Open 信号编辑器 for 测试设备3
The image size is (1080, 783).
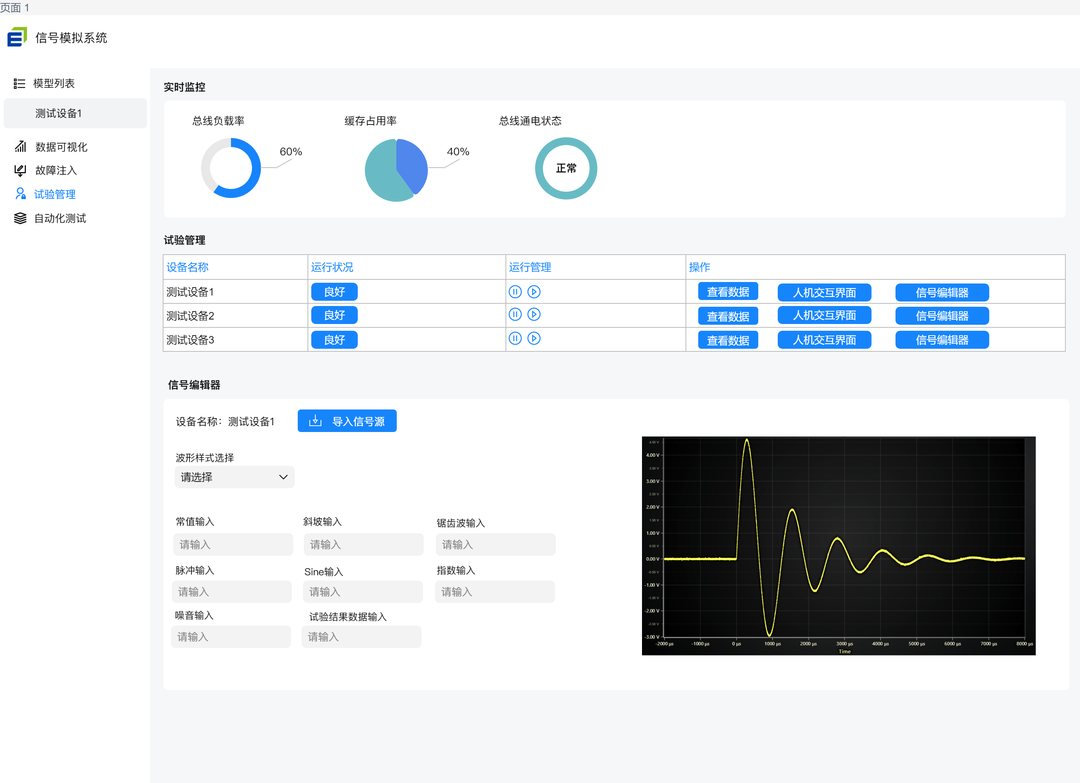tap(942, 340)
